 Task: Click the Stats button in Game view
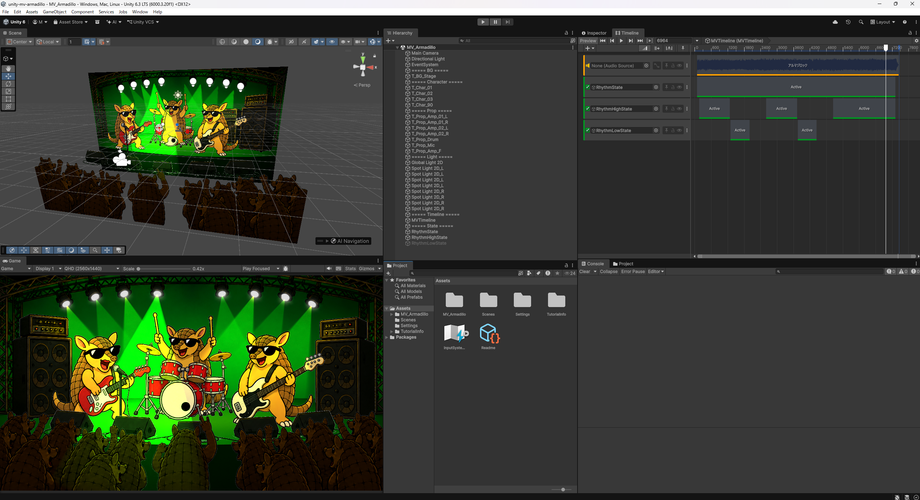point(350,269)
